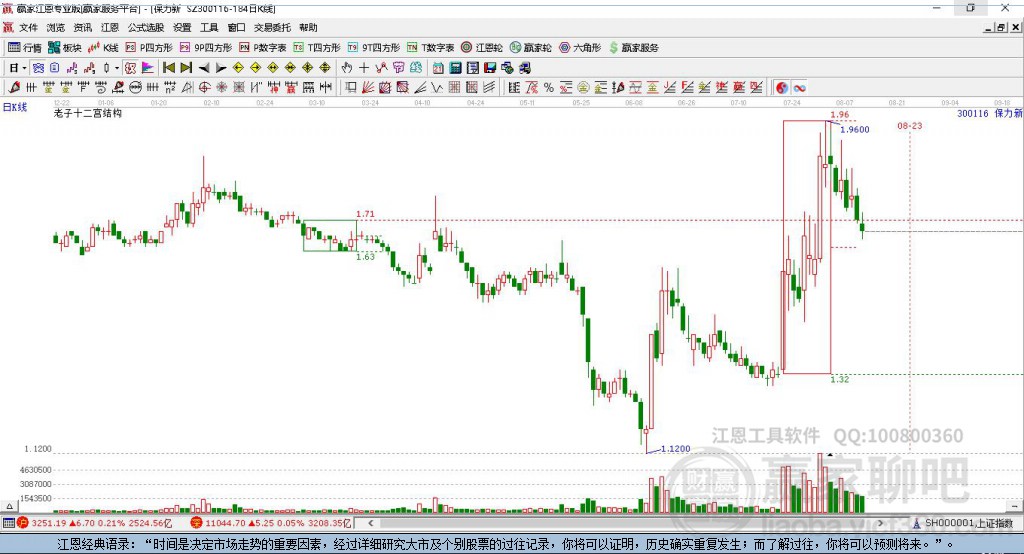Open 9T四方形 tool
Image resolution: width=1024 pixels, height=554 pixels.
click(x=374, y=48)
